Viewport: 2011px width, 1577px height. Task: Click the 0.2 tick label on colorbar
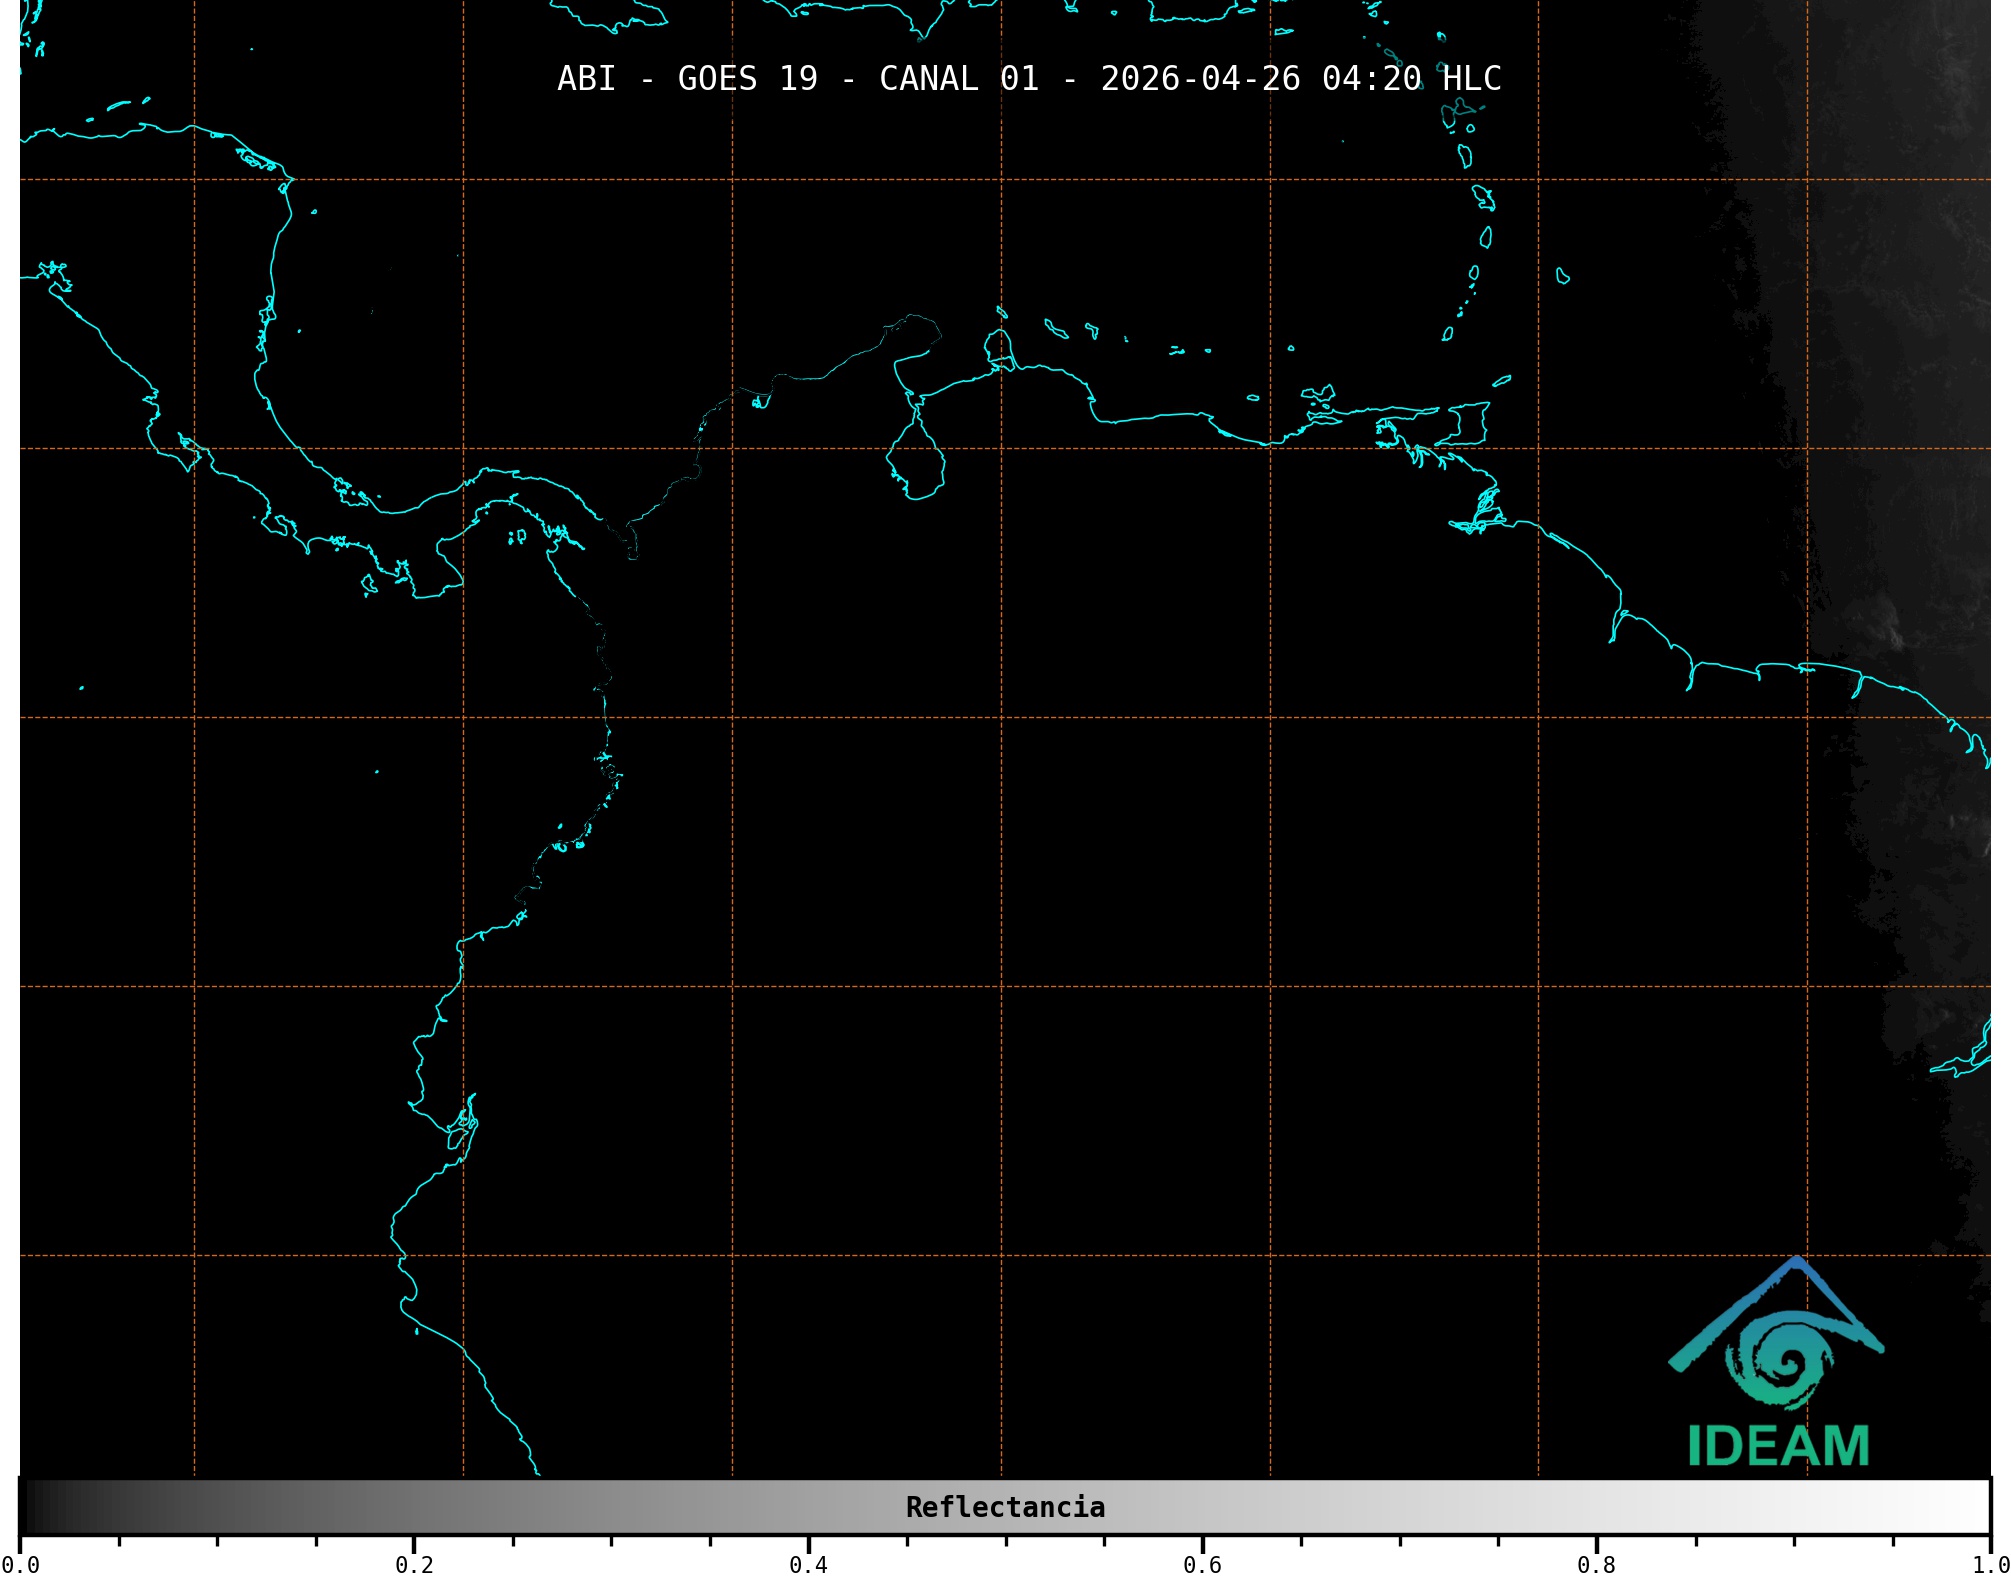[x=414, y=1564]
